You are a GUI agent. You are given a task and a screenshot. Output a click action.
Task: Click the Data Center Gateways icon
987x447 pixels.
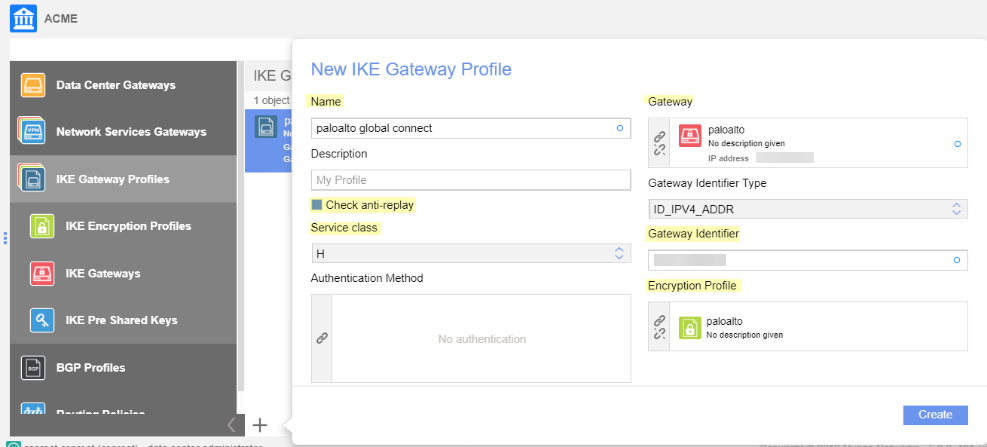pos(33,85)
